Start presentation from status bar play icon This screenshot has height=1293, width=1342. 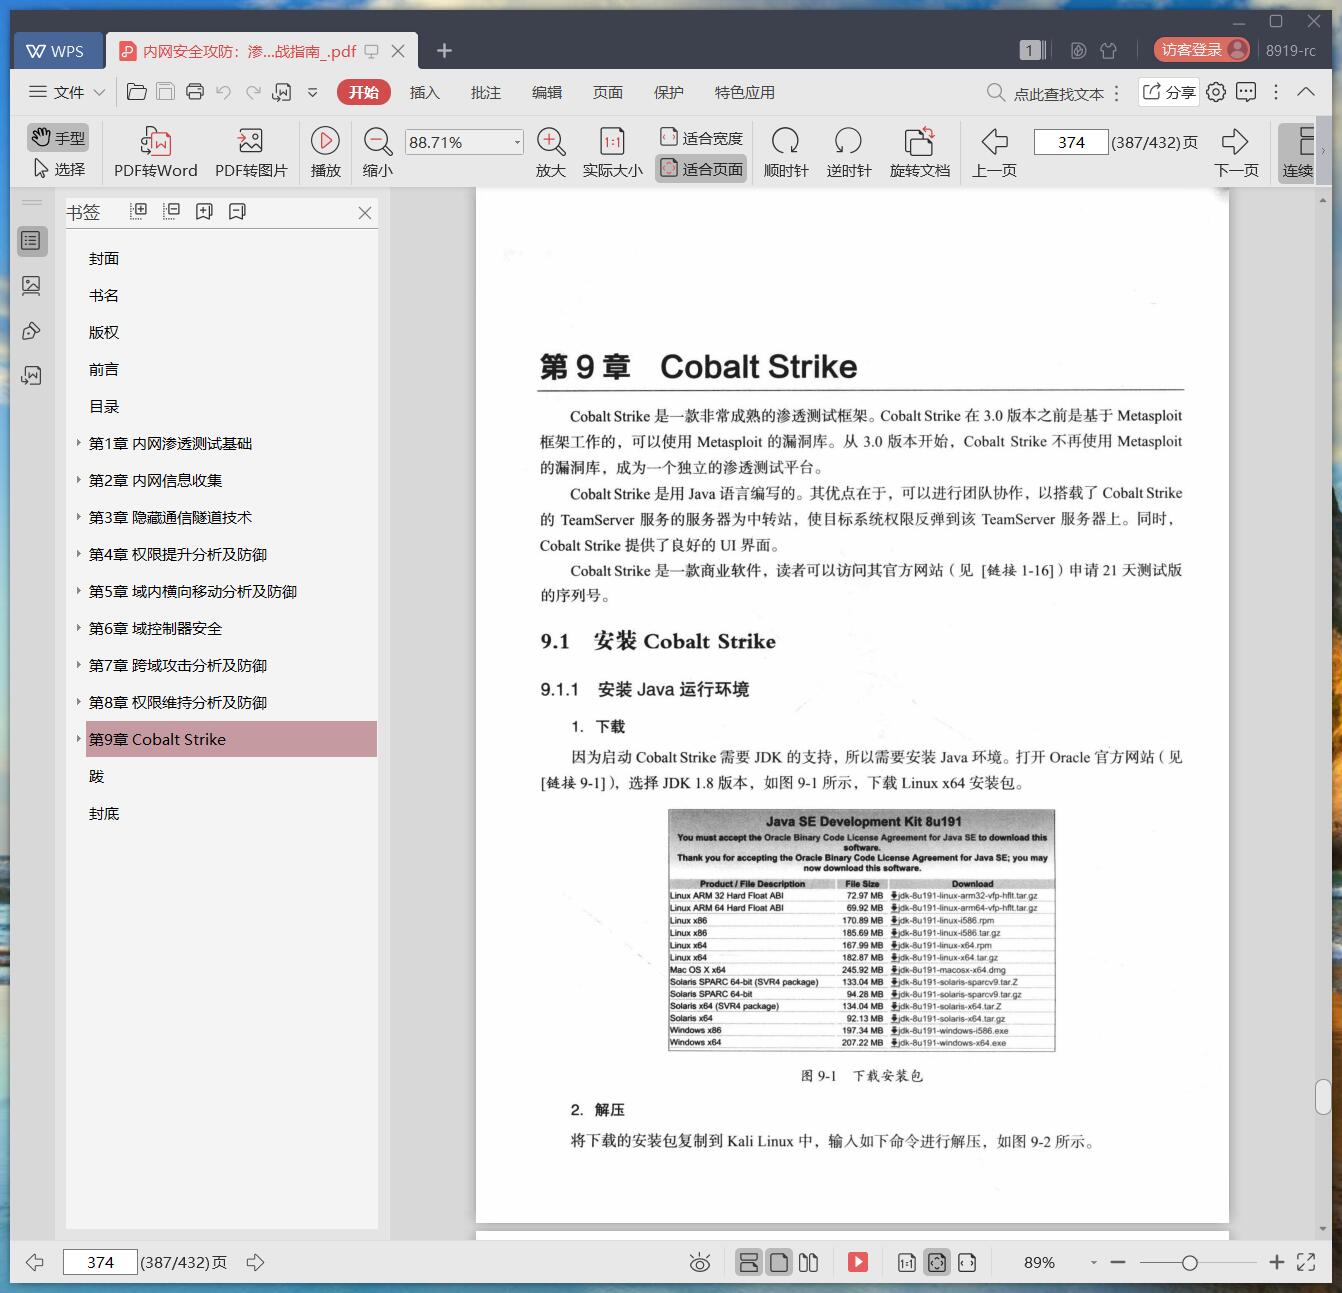pyautogui.click(x=858, y=1262)
